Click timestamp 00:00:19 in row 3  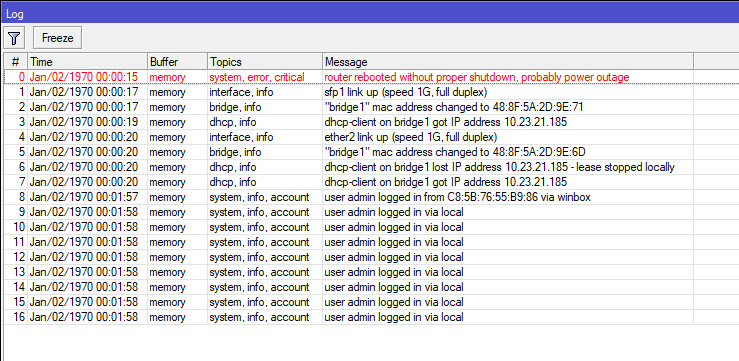84,122
